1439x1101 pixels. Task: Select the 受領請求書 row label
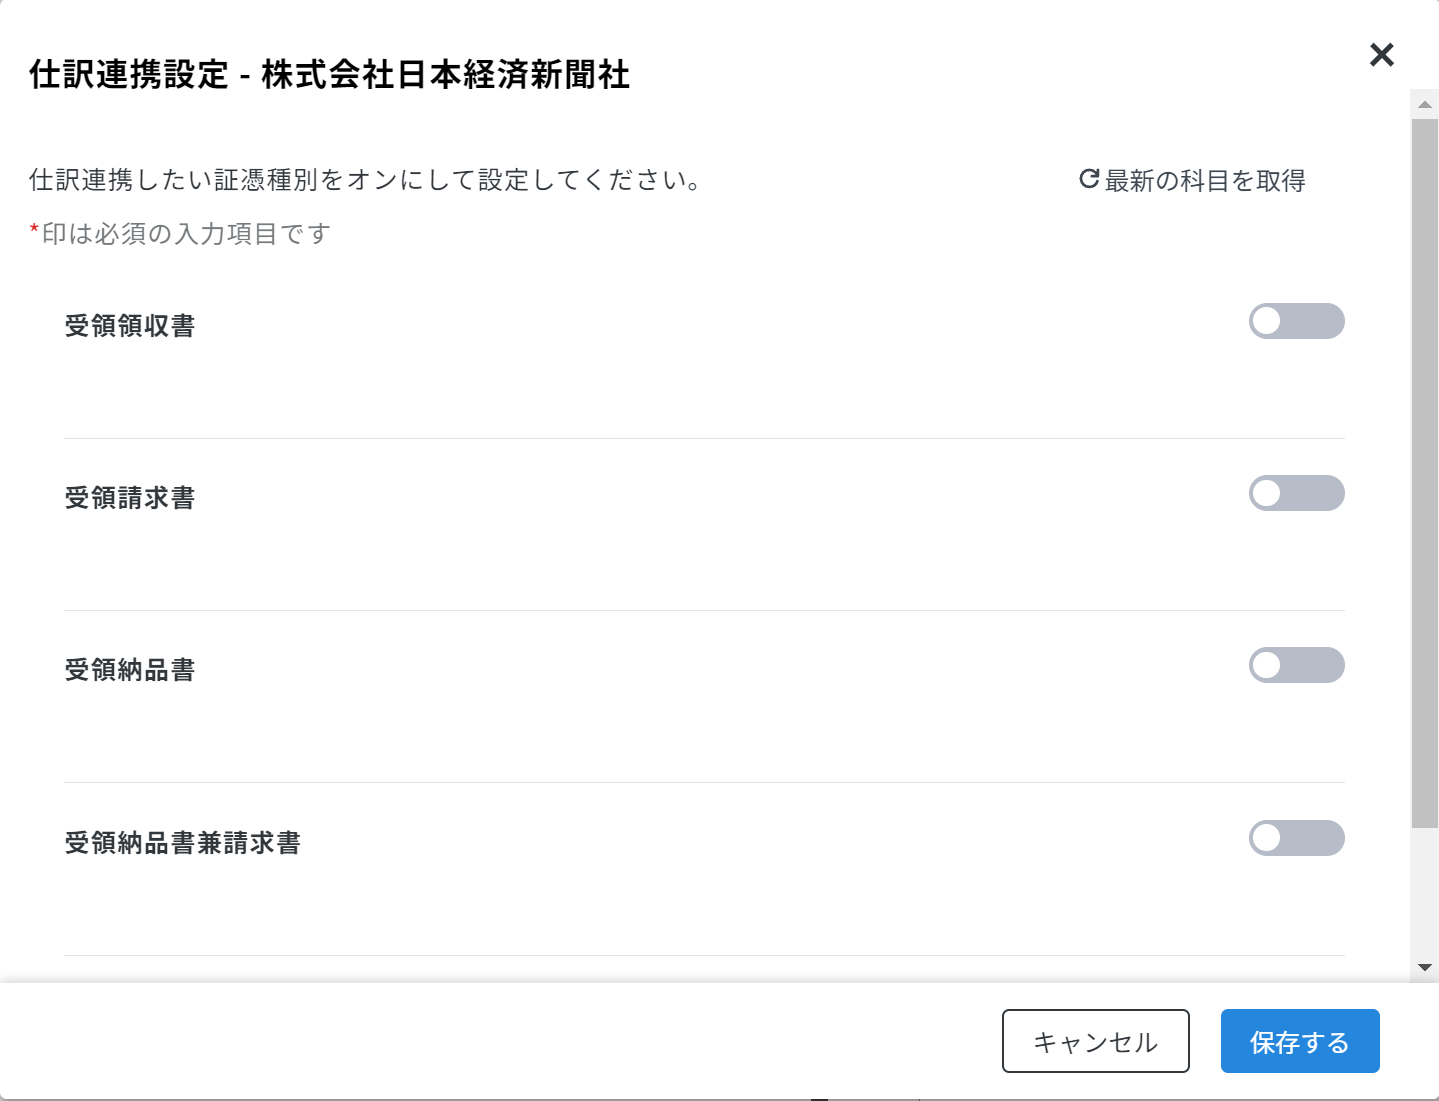130,498
